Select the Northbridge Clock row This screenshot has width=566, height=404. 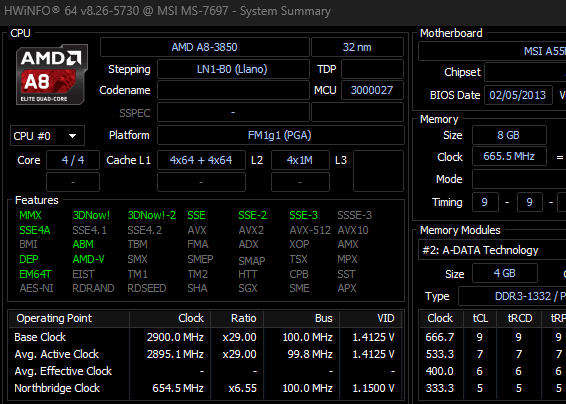point(206,388)
